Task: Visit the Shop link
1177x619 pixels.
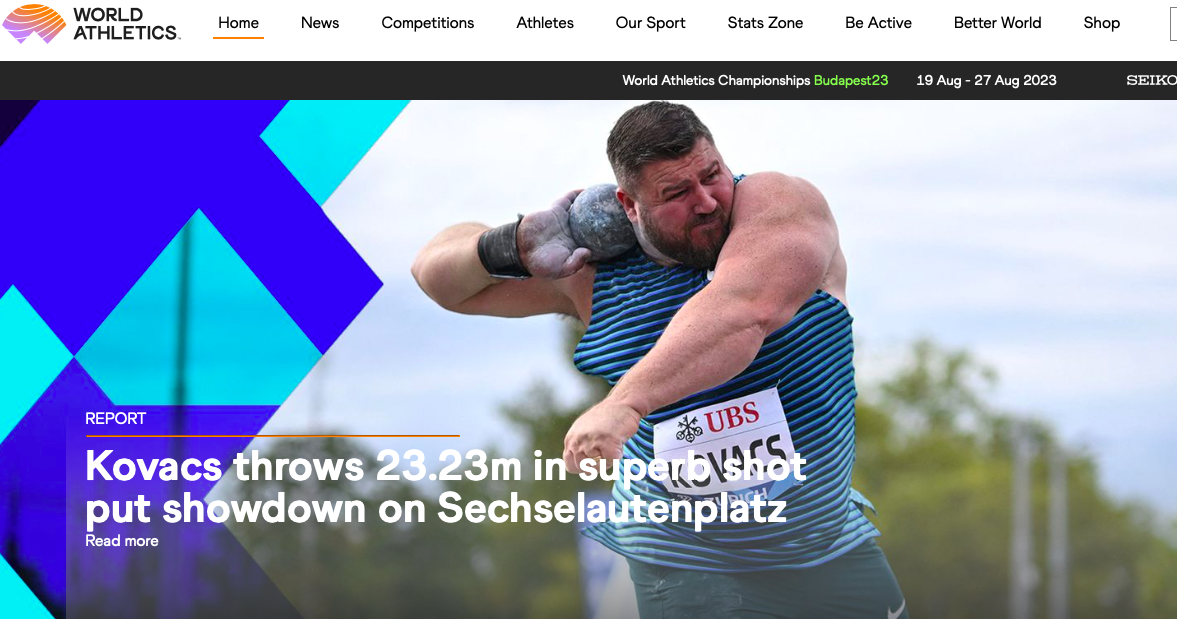Action: coord(1101,23)
